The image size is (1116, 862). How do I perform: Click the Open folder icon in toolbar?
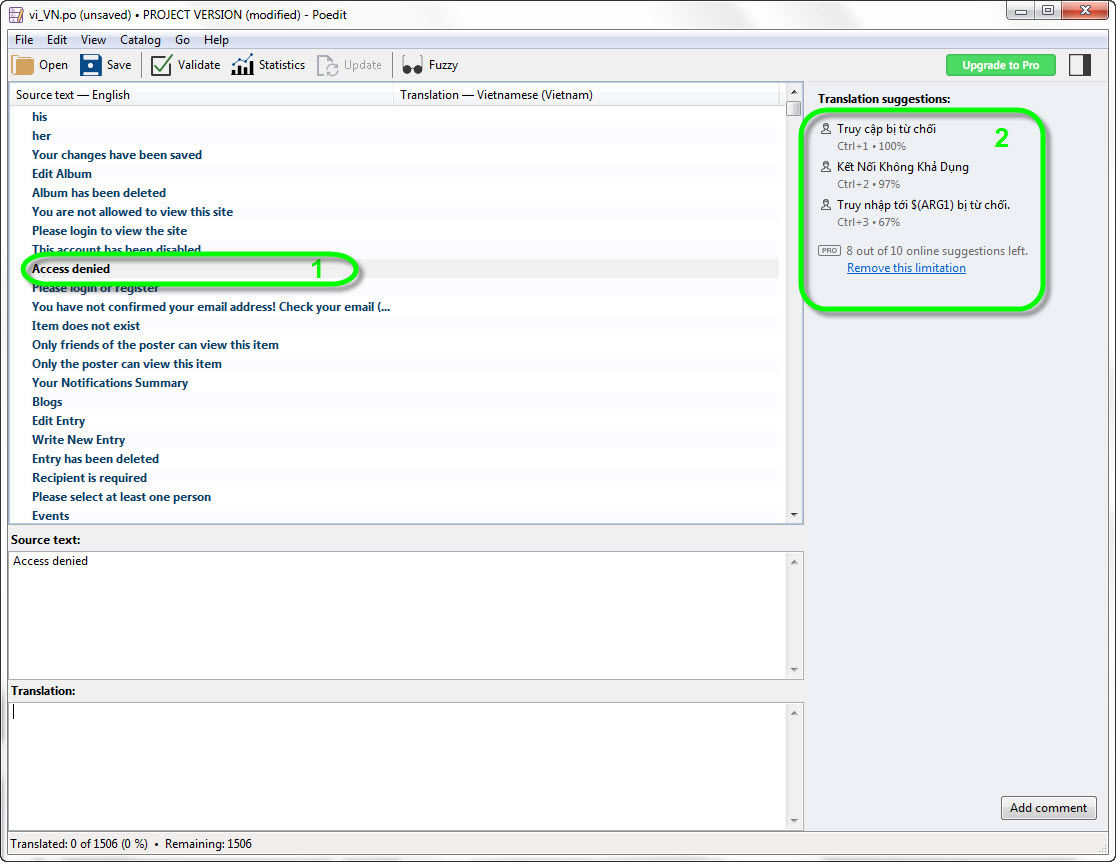(23, 65)
